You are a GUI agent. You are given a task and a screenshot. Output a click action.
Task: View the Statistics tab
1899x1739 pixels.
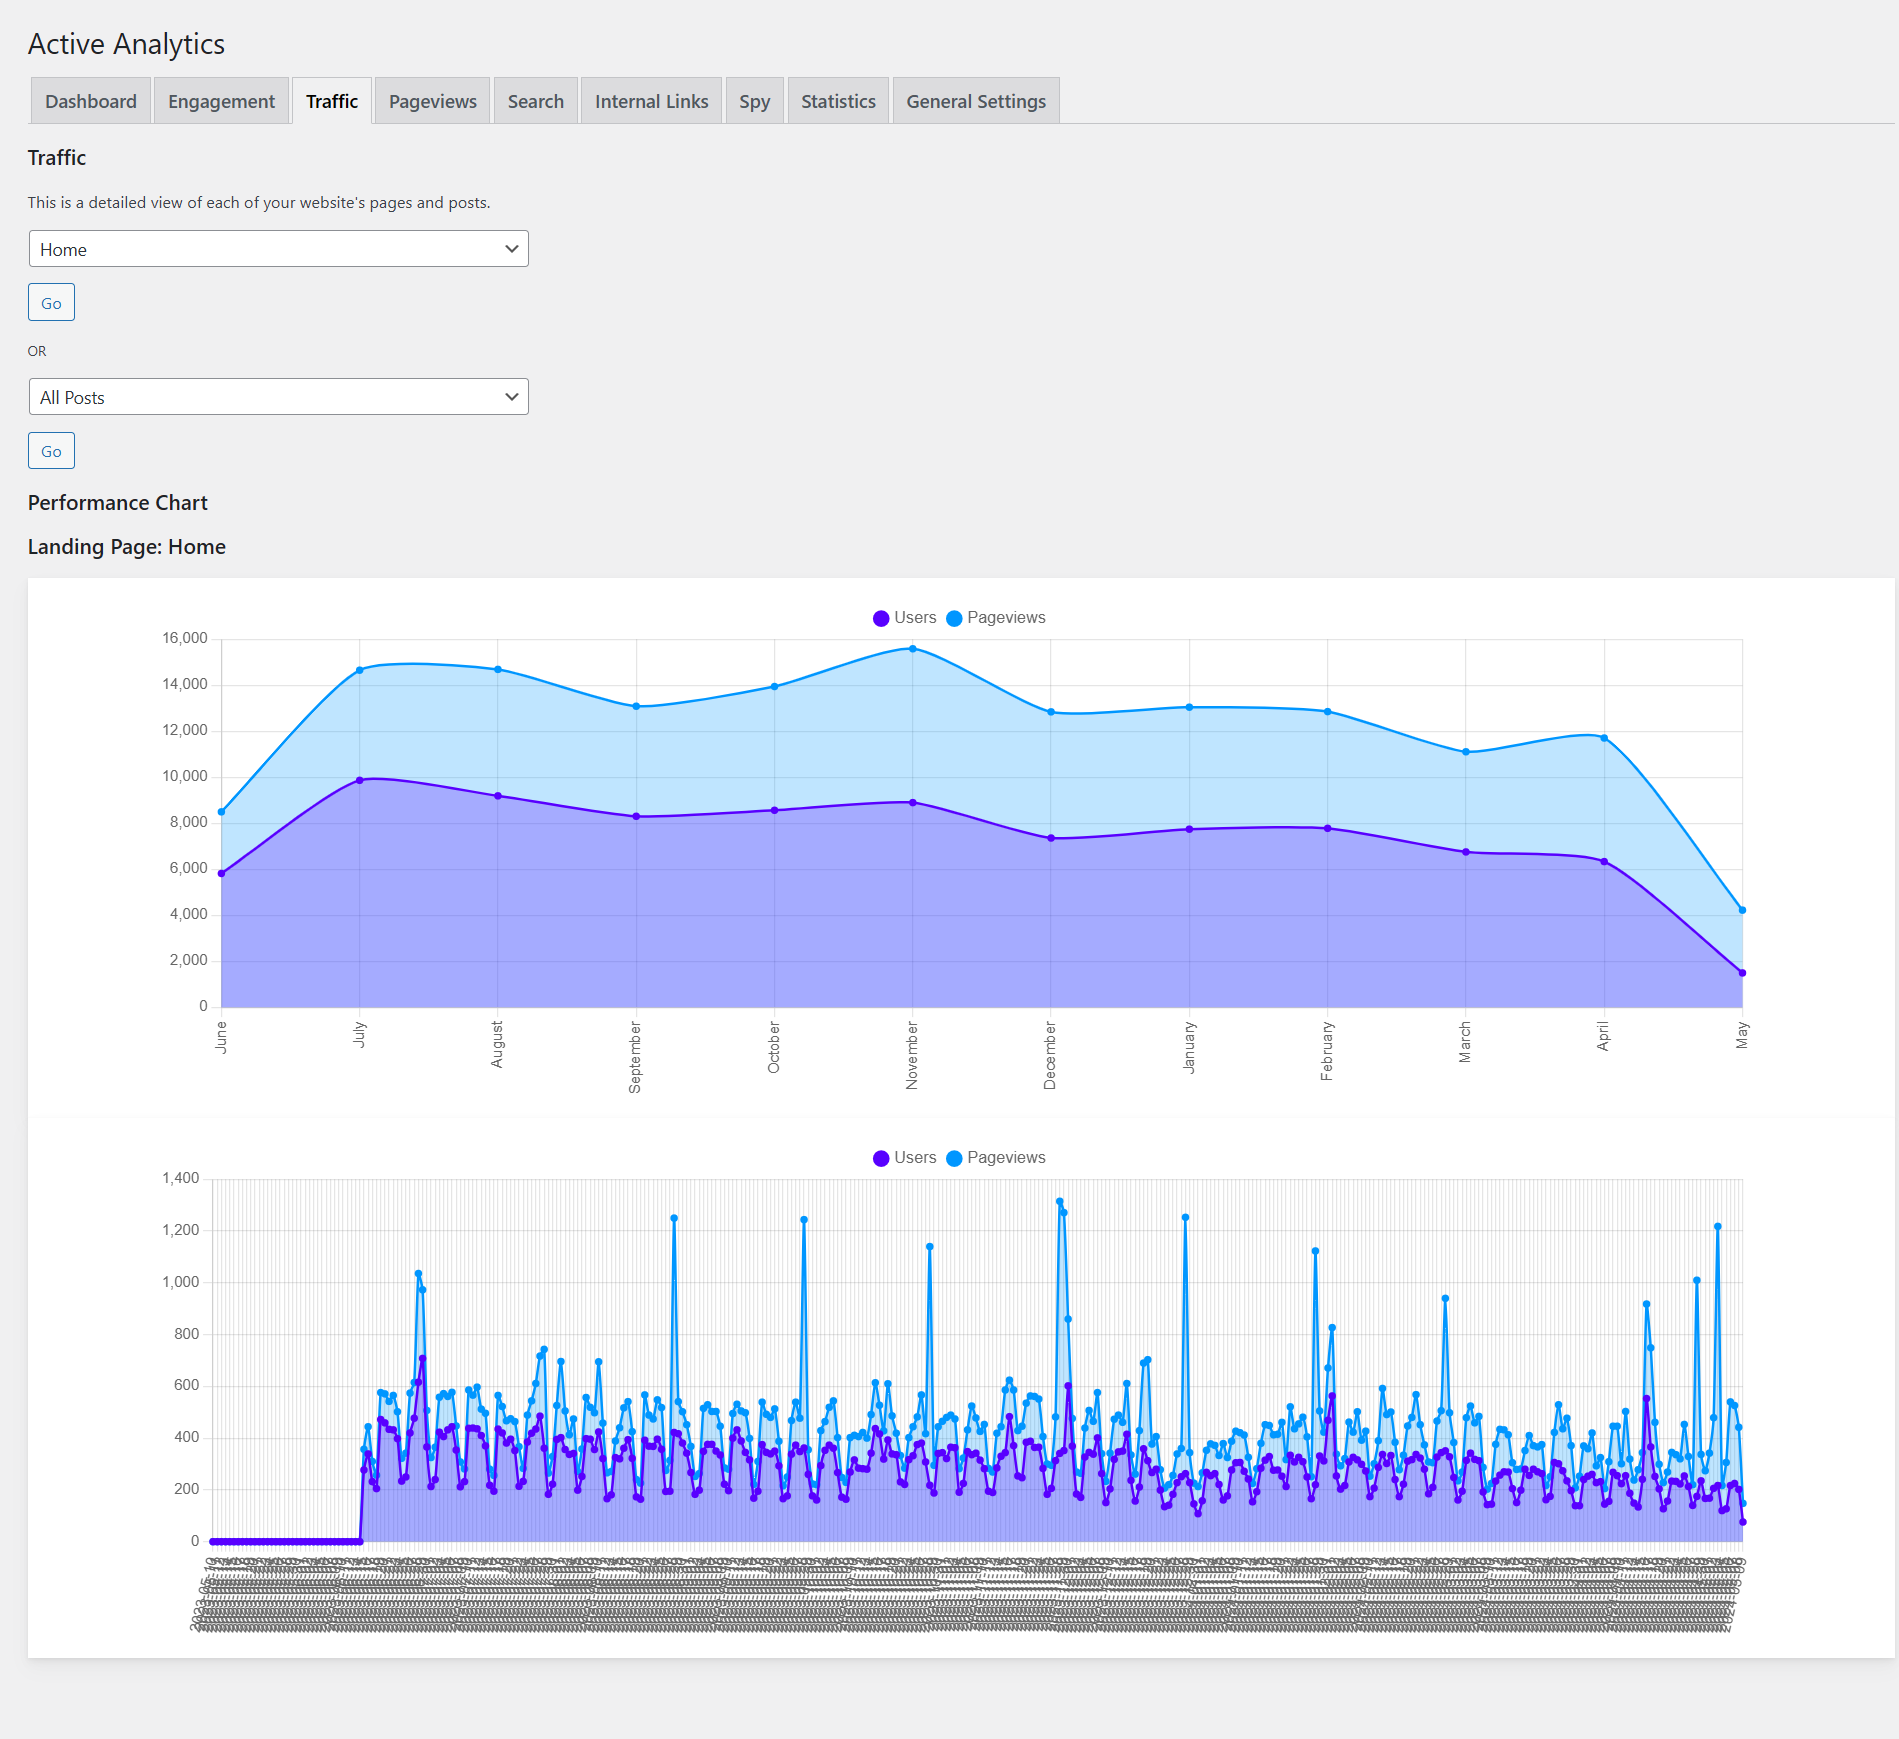coord(838,101)
